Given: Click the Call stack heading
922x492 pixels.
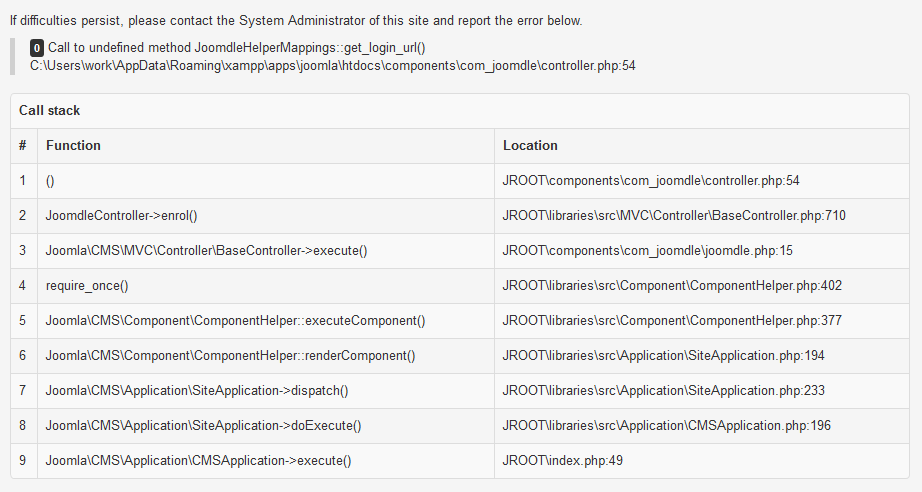Looking at the screenshot, I should [x=49, y=110].
